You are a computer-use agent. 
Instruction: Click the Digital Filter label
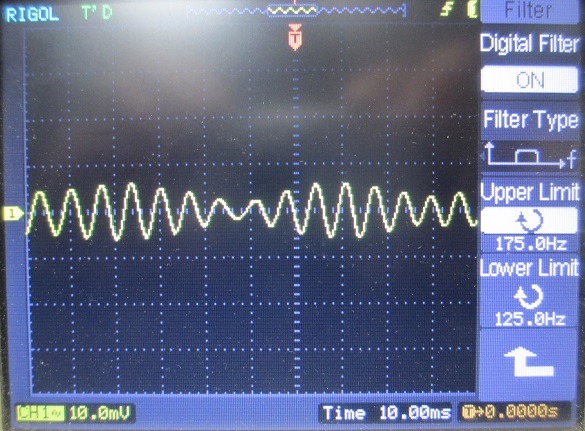529,44
